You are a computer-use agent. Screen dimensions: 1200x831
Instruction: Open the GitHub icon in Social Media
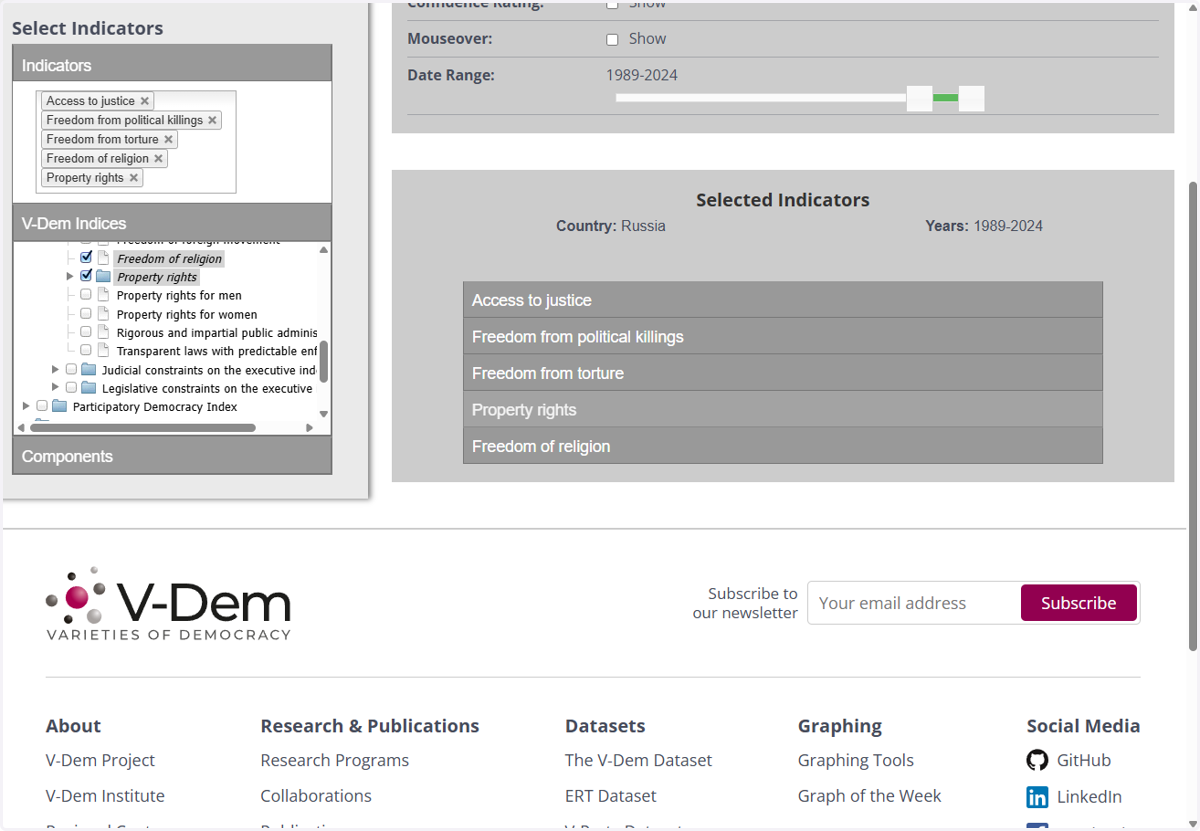(x=1037, y=760)
